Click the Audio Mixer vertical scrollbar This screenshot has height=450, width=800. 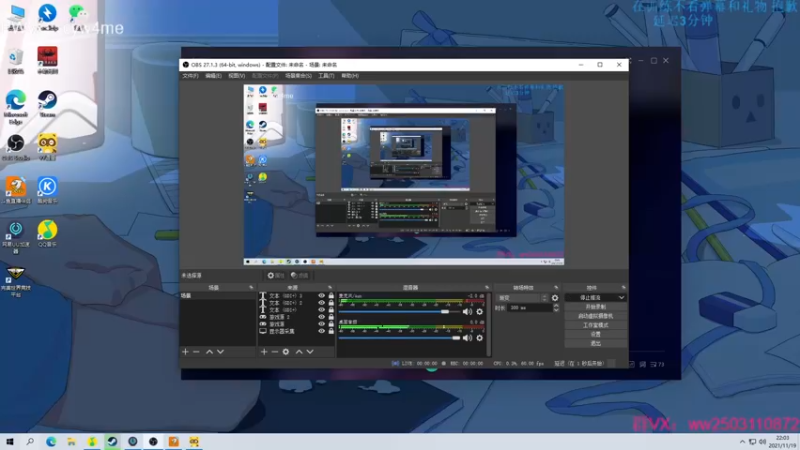tap(489, 324)
